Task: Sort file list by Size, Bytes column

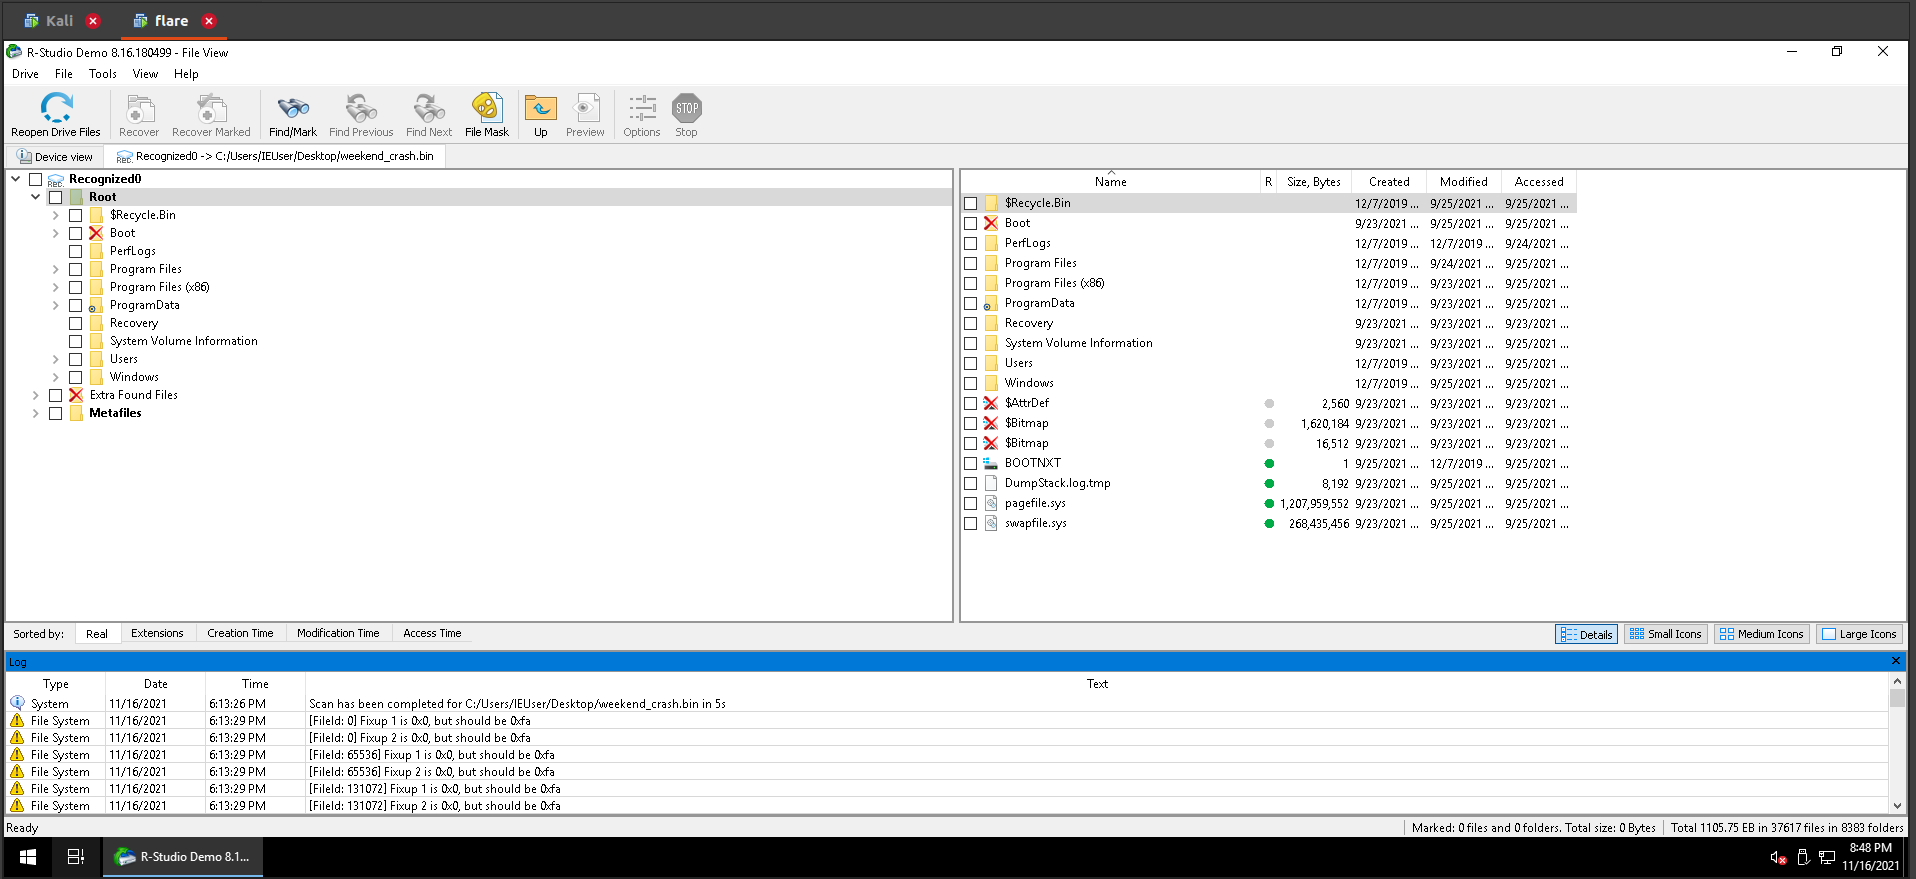Action: click(x=1314, y=182)
